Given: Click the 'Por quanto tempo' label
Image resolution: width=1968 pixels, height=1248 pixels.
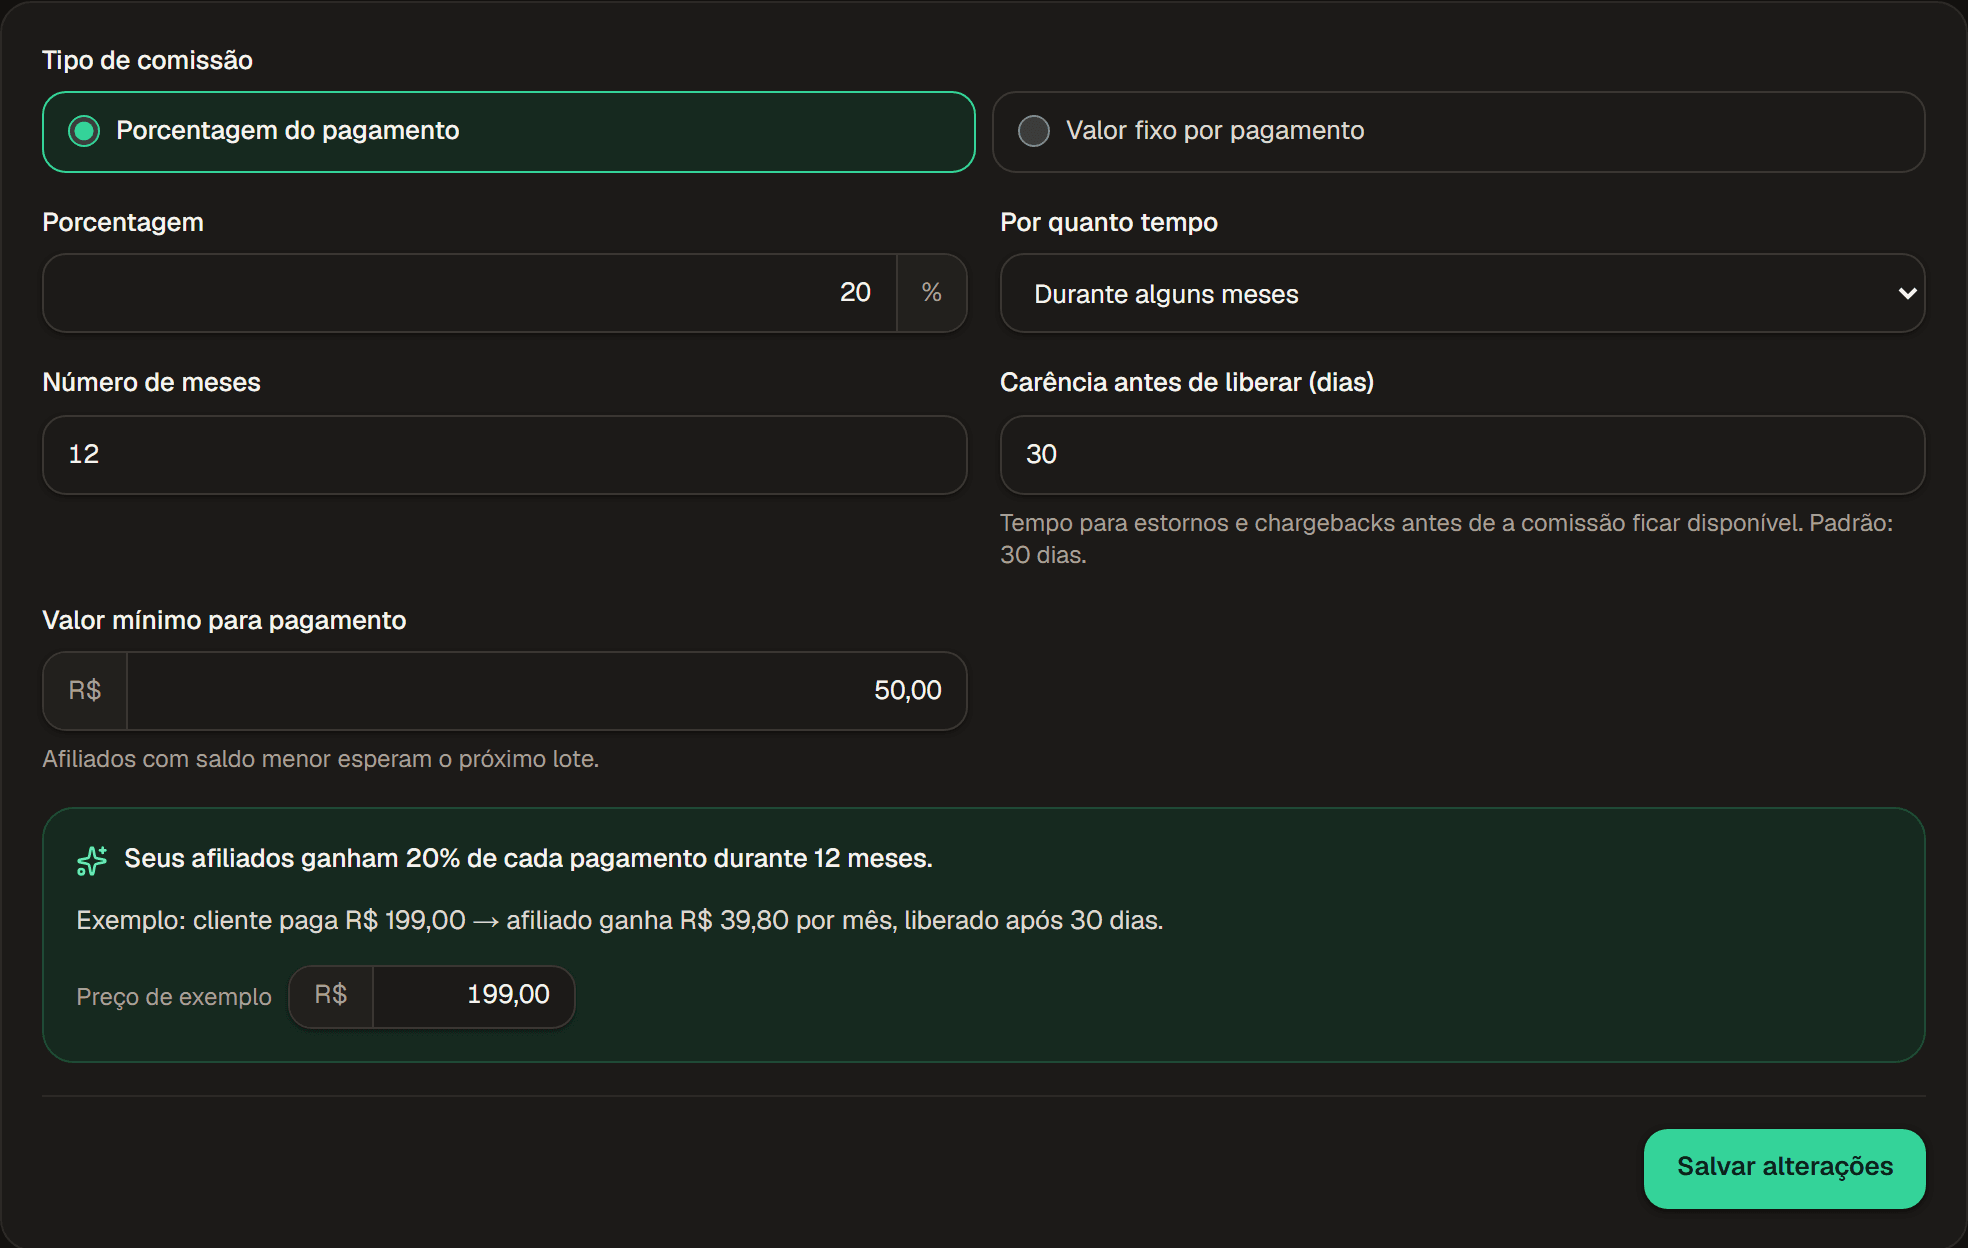Looking at the screenshot, I should click(x=1109, y=222).
